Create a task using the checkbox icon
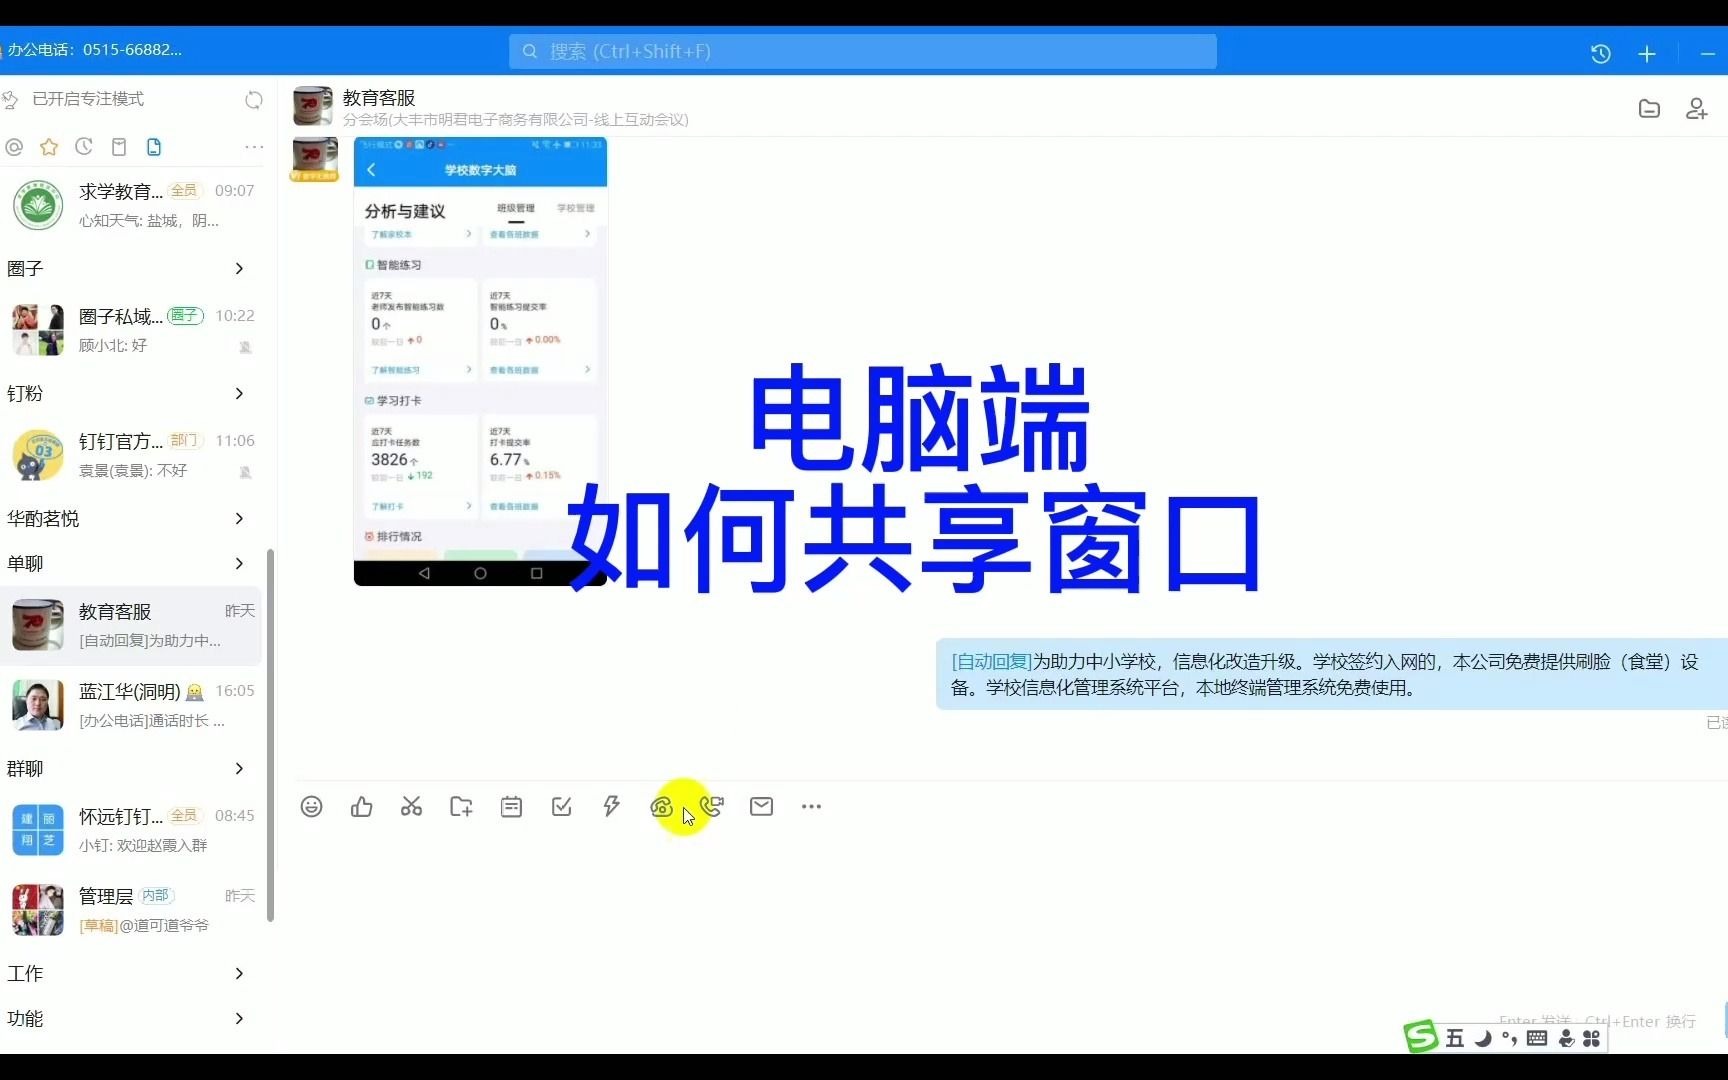Viewport: 1728px width, 1080px height. (561, 806)
